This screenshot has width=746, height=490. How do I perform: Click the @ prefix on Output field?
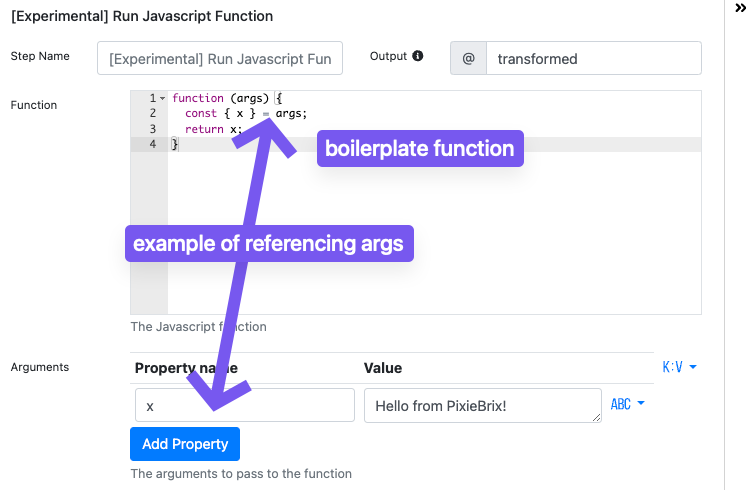click(468, 59)
